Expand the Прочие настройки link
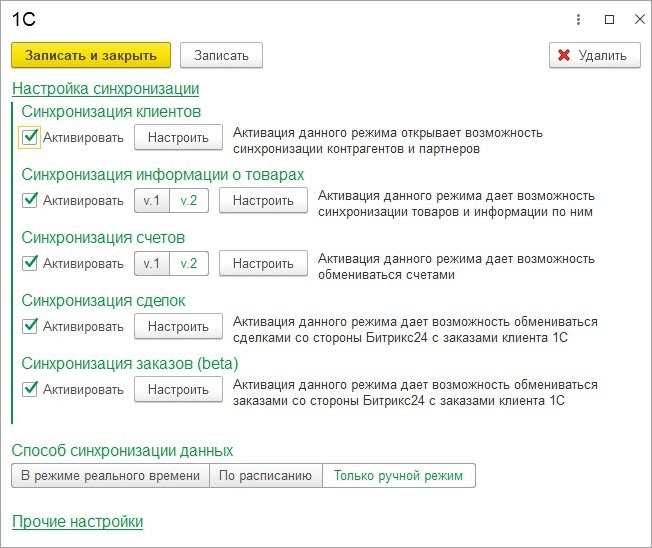The image size is (652, 548). pos(77,521)
